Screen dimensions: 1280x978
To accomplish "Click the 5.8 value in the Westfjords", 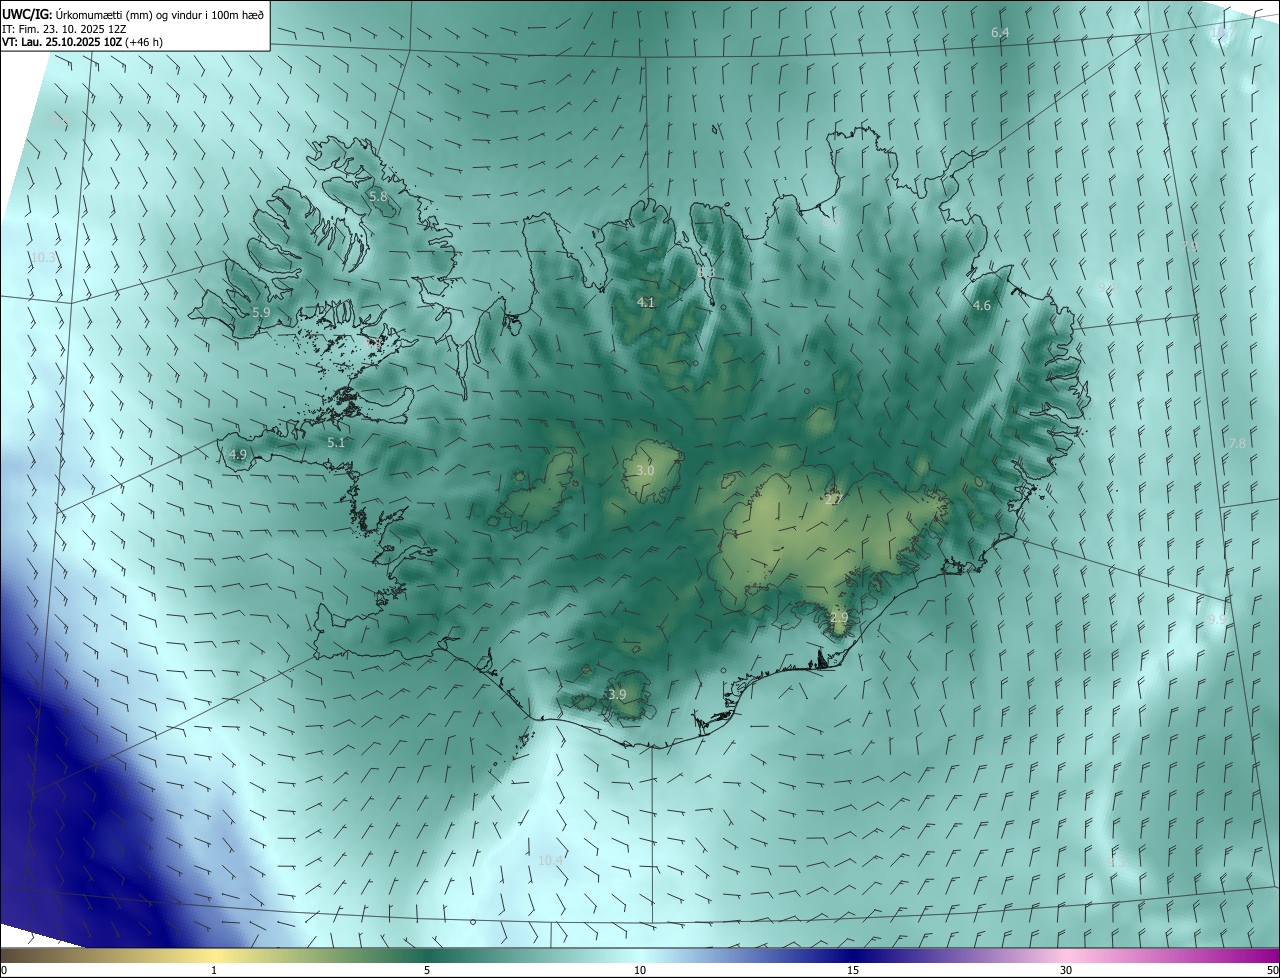I will 378,197.
